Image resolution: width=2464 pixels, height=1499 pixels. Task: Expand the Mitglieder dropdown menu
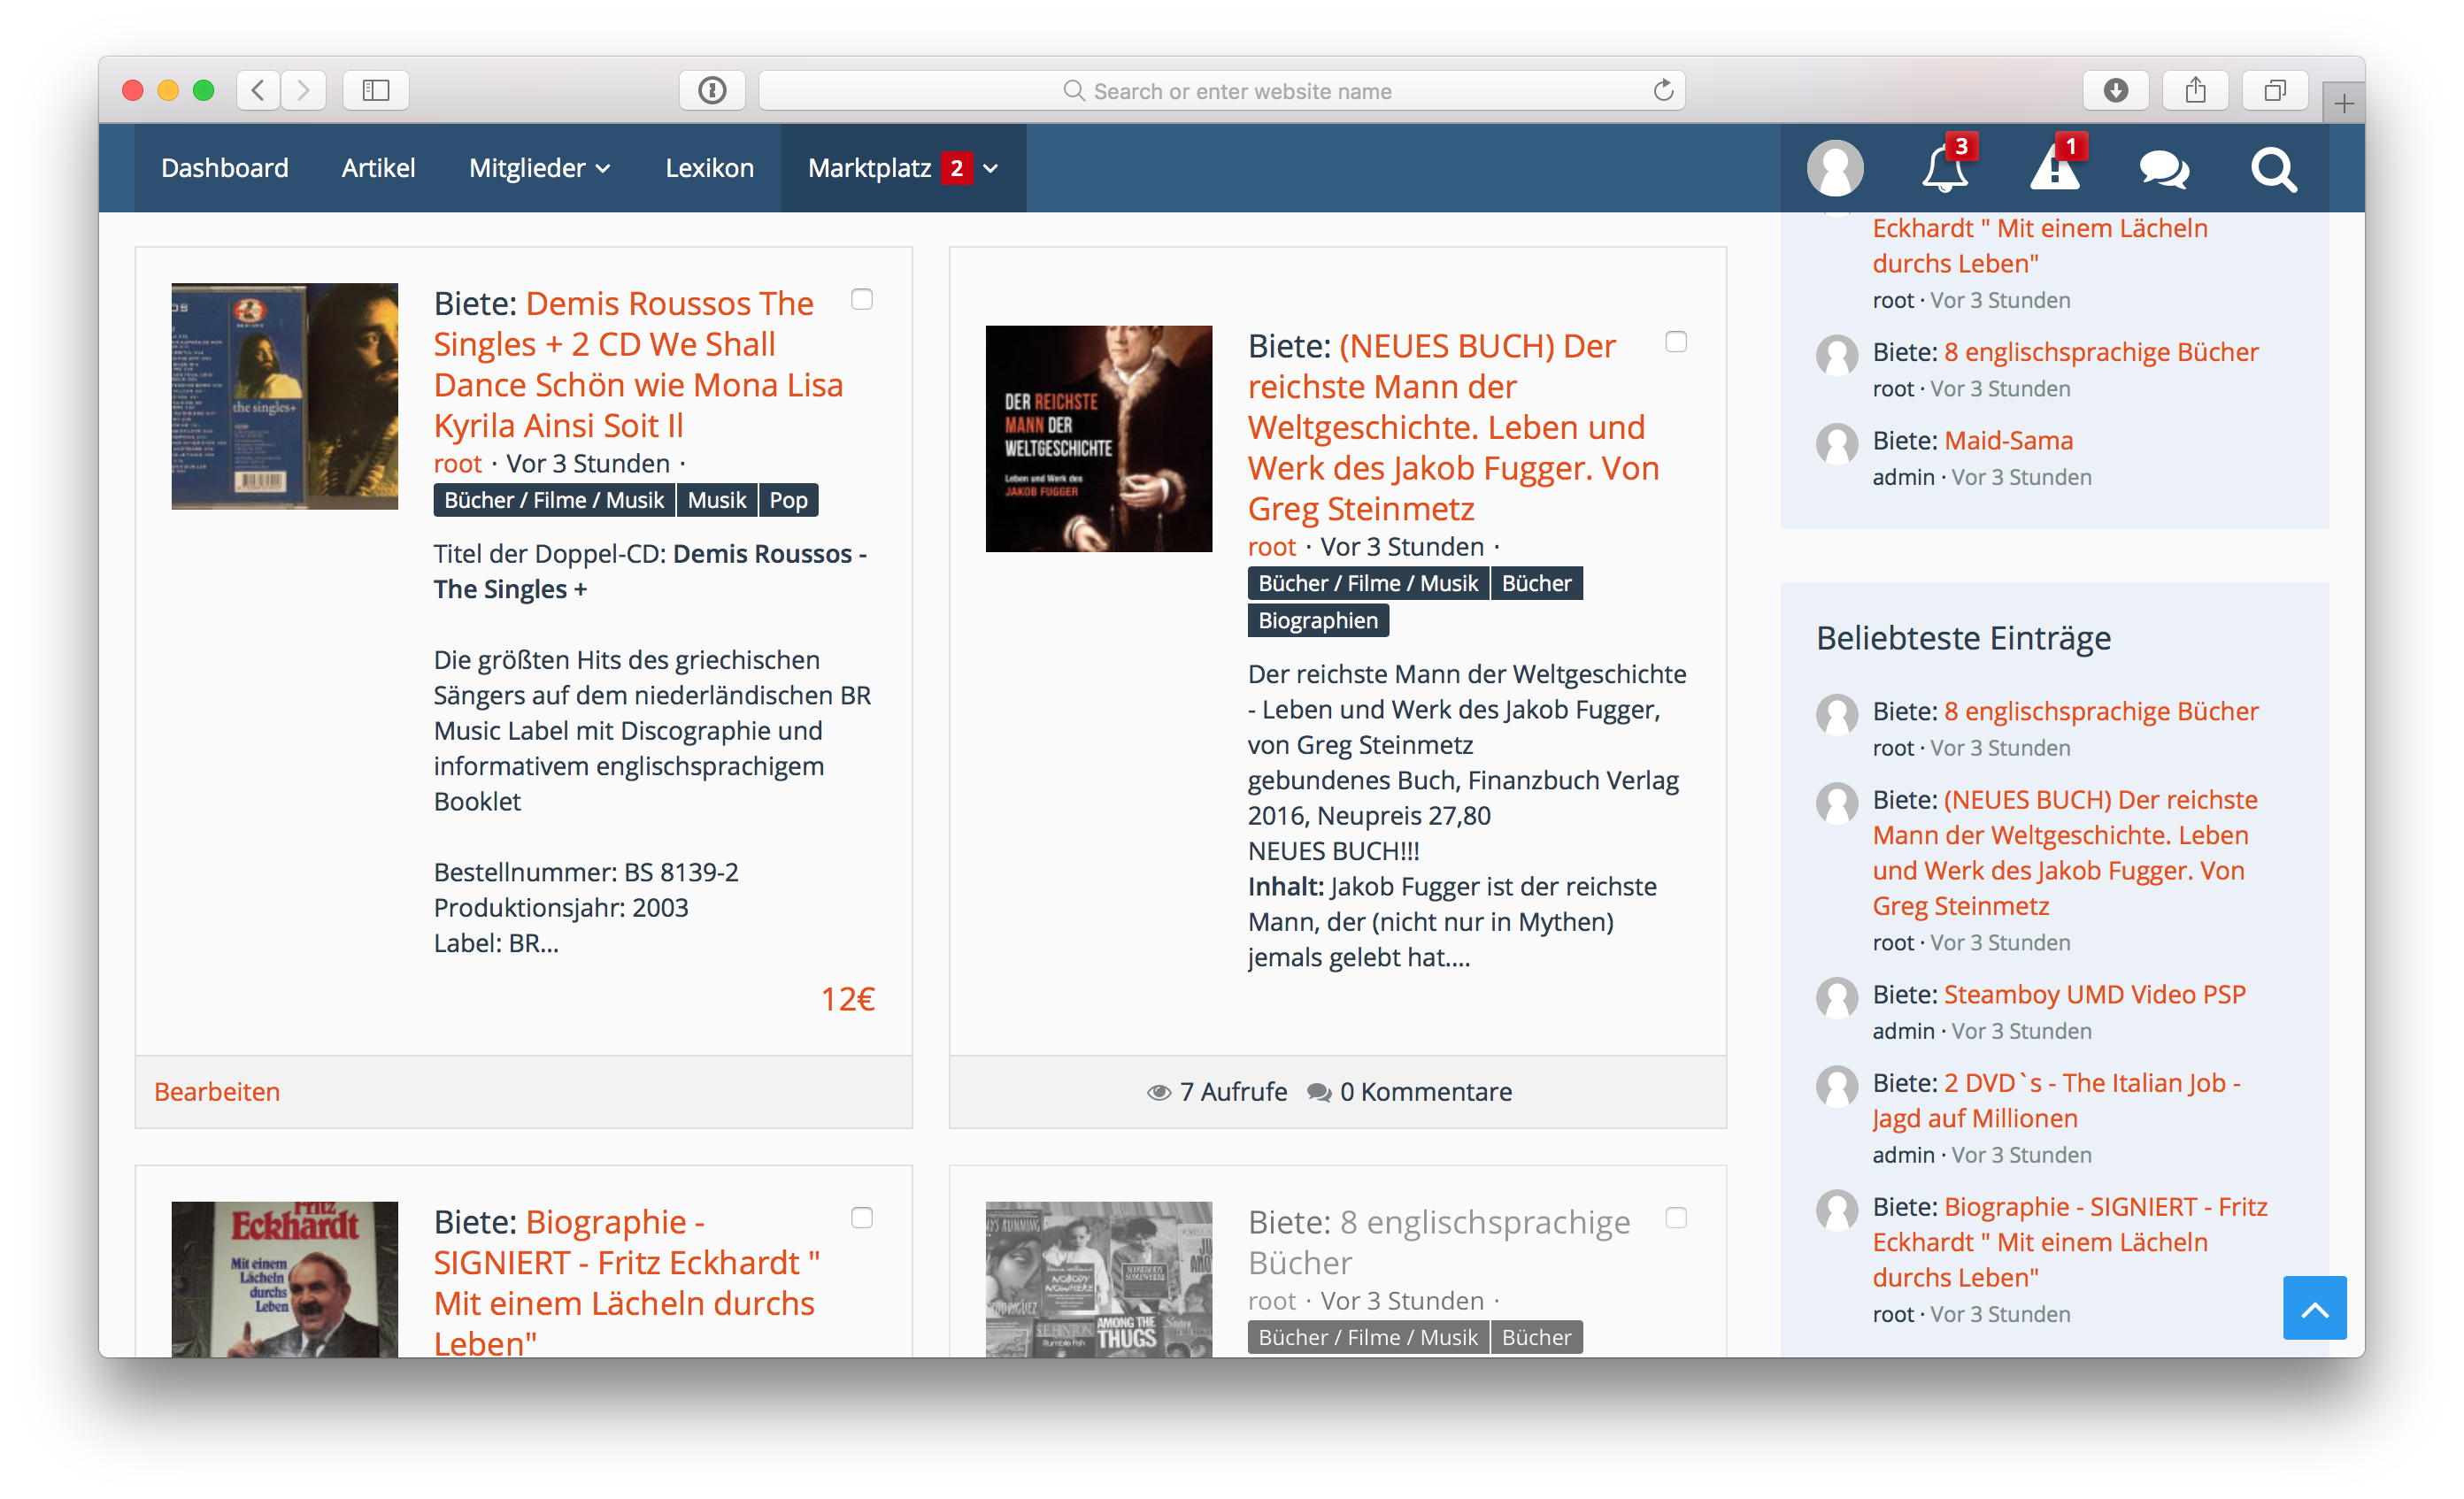(x=539, y=168)
